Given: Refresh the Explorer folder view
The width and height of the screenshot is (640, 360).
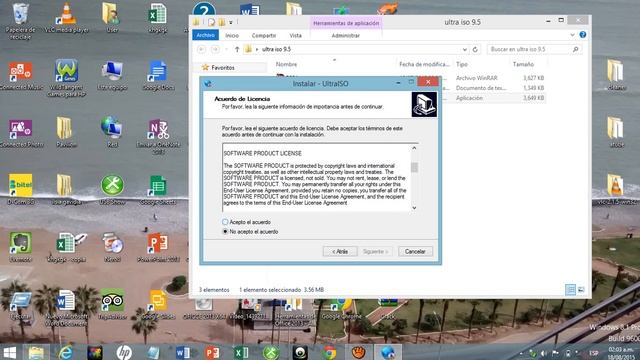Looking at the screenshot, I should (475, 49).
